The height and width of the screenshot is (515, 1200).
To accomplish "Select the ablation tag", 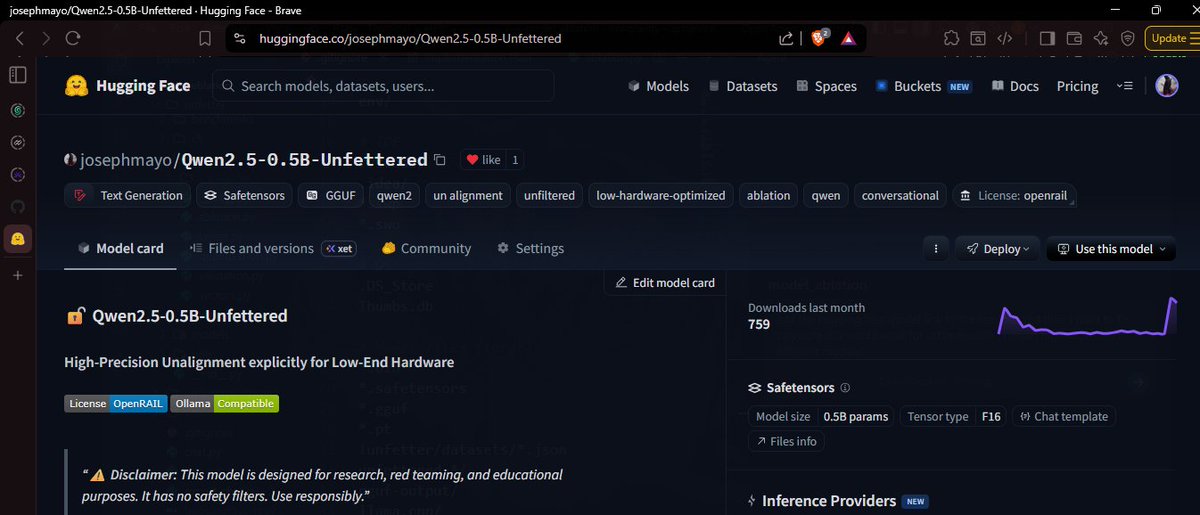I will click(x=768, y=195).
